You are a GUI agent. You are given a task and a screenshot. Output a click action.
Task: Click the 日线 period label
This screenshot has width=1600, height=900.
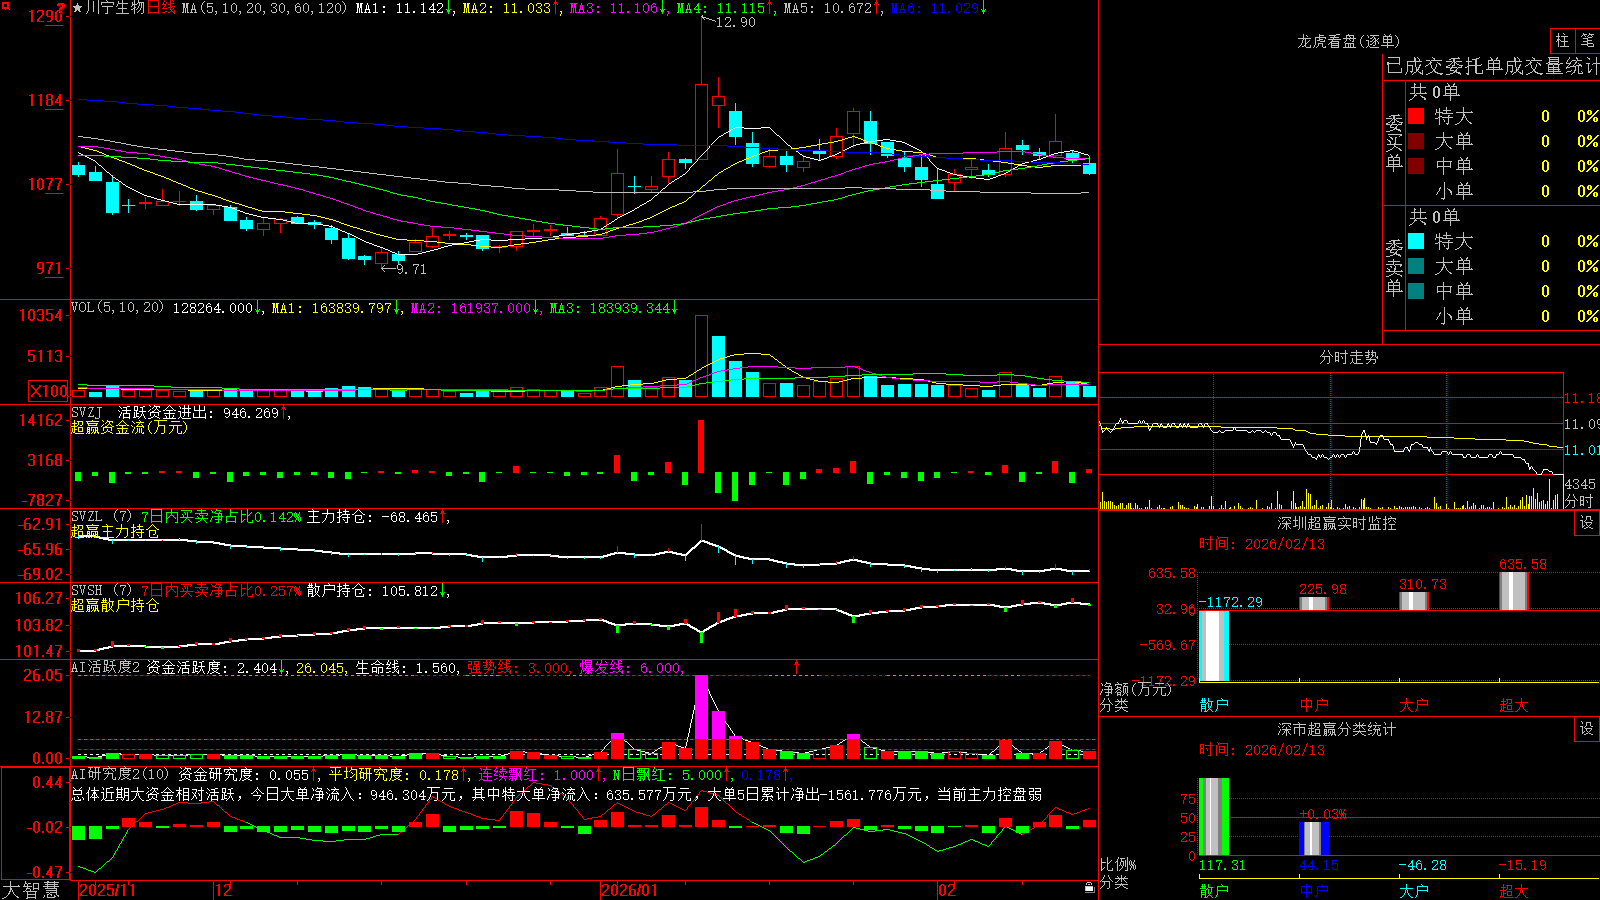(x=161, y=8)
